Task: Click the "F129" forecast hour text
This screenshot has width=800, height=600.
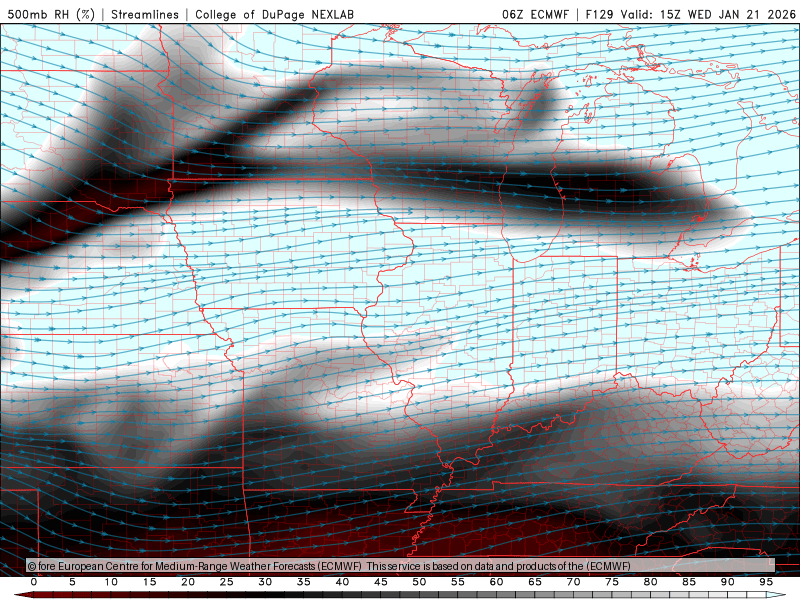Action: [x=599, y=14]
